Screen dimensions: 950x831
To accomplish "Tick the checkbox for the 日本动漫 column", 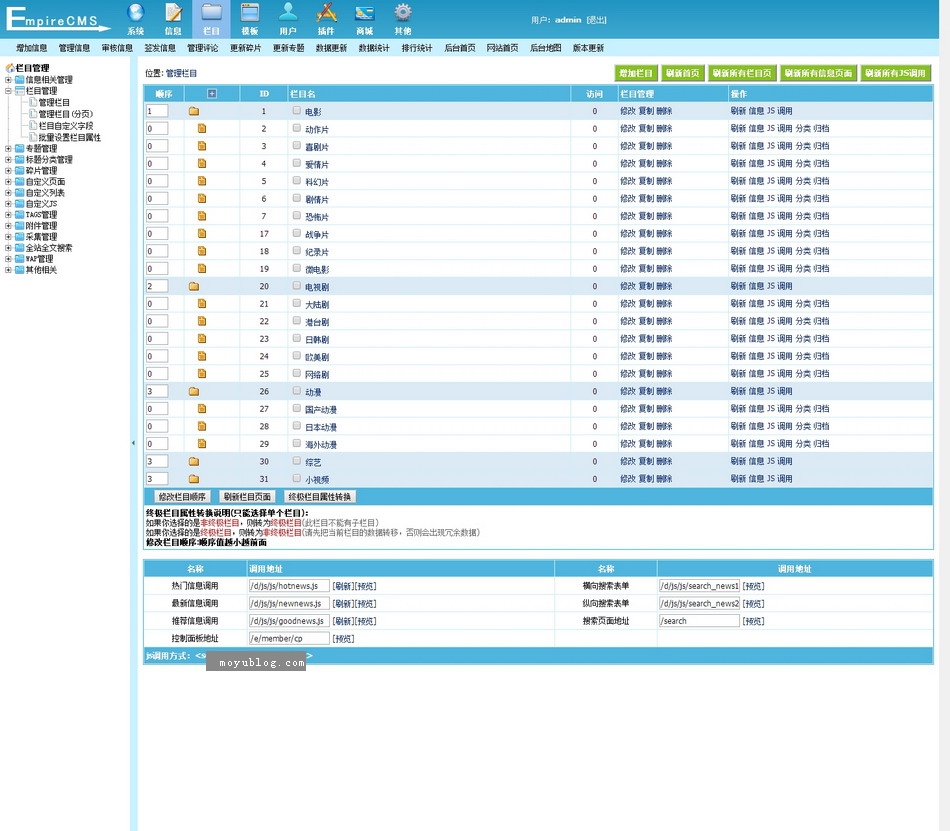I will pos(297,426).
